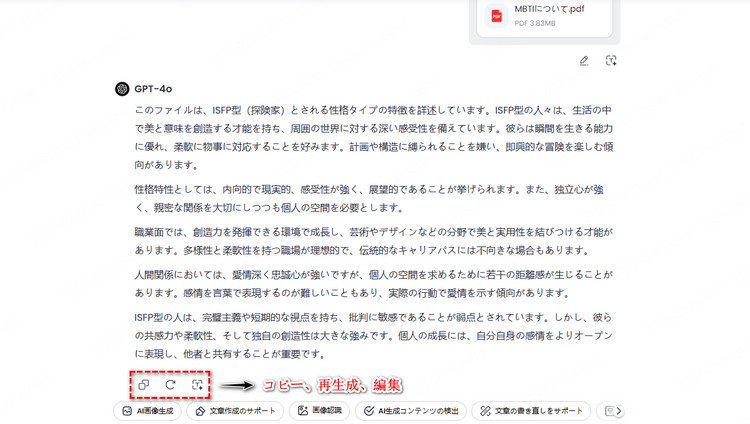Viewport: 750px width, 424px height.
Task: Click the paragraph starting 職業面では
Action: [x=374, y=241]
